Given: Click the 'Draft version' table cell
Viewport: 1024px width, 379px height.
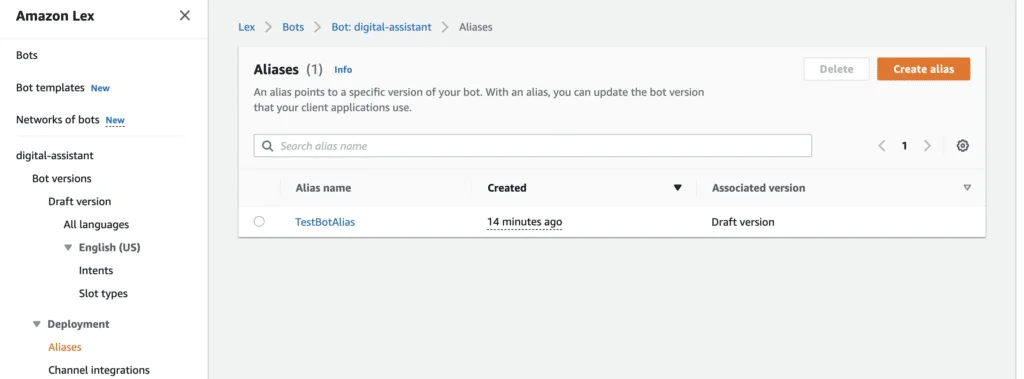Looking at the screenshot, I should click(x=743, y=222).
